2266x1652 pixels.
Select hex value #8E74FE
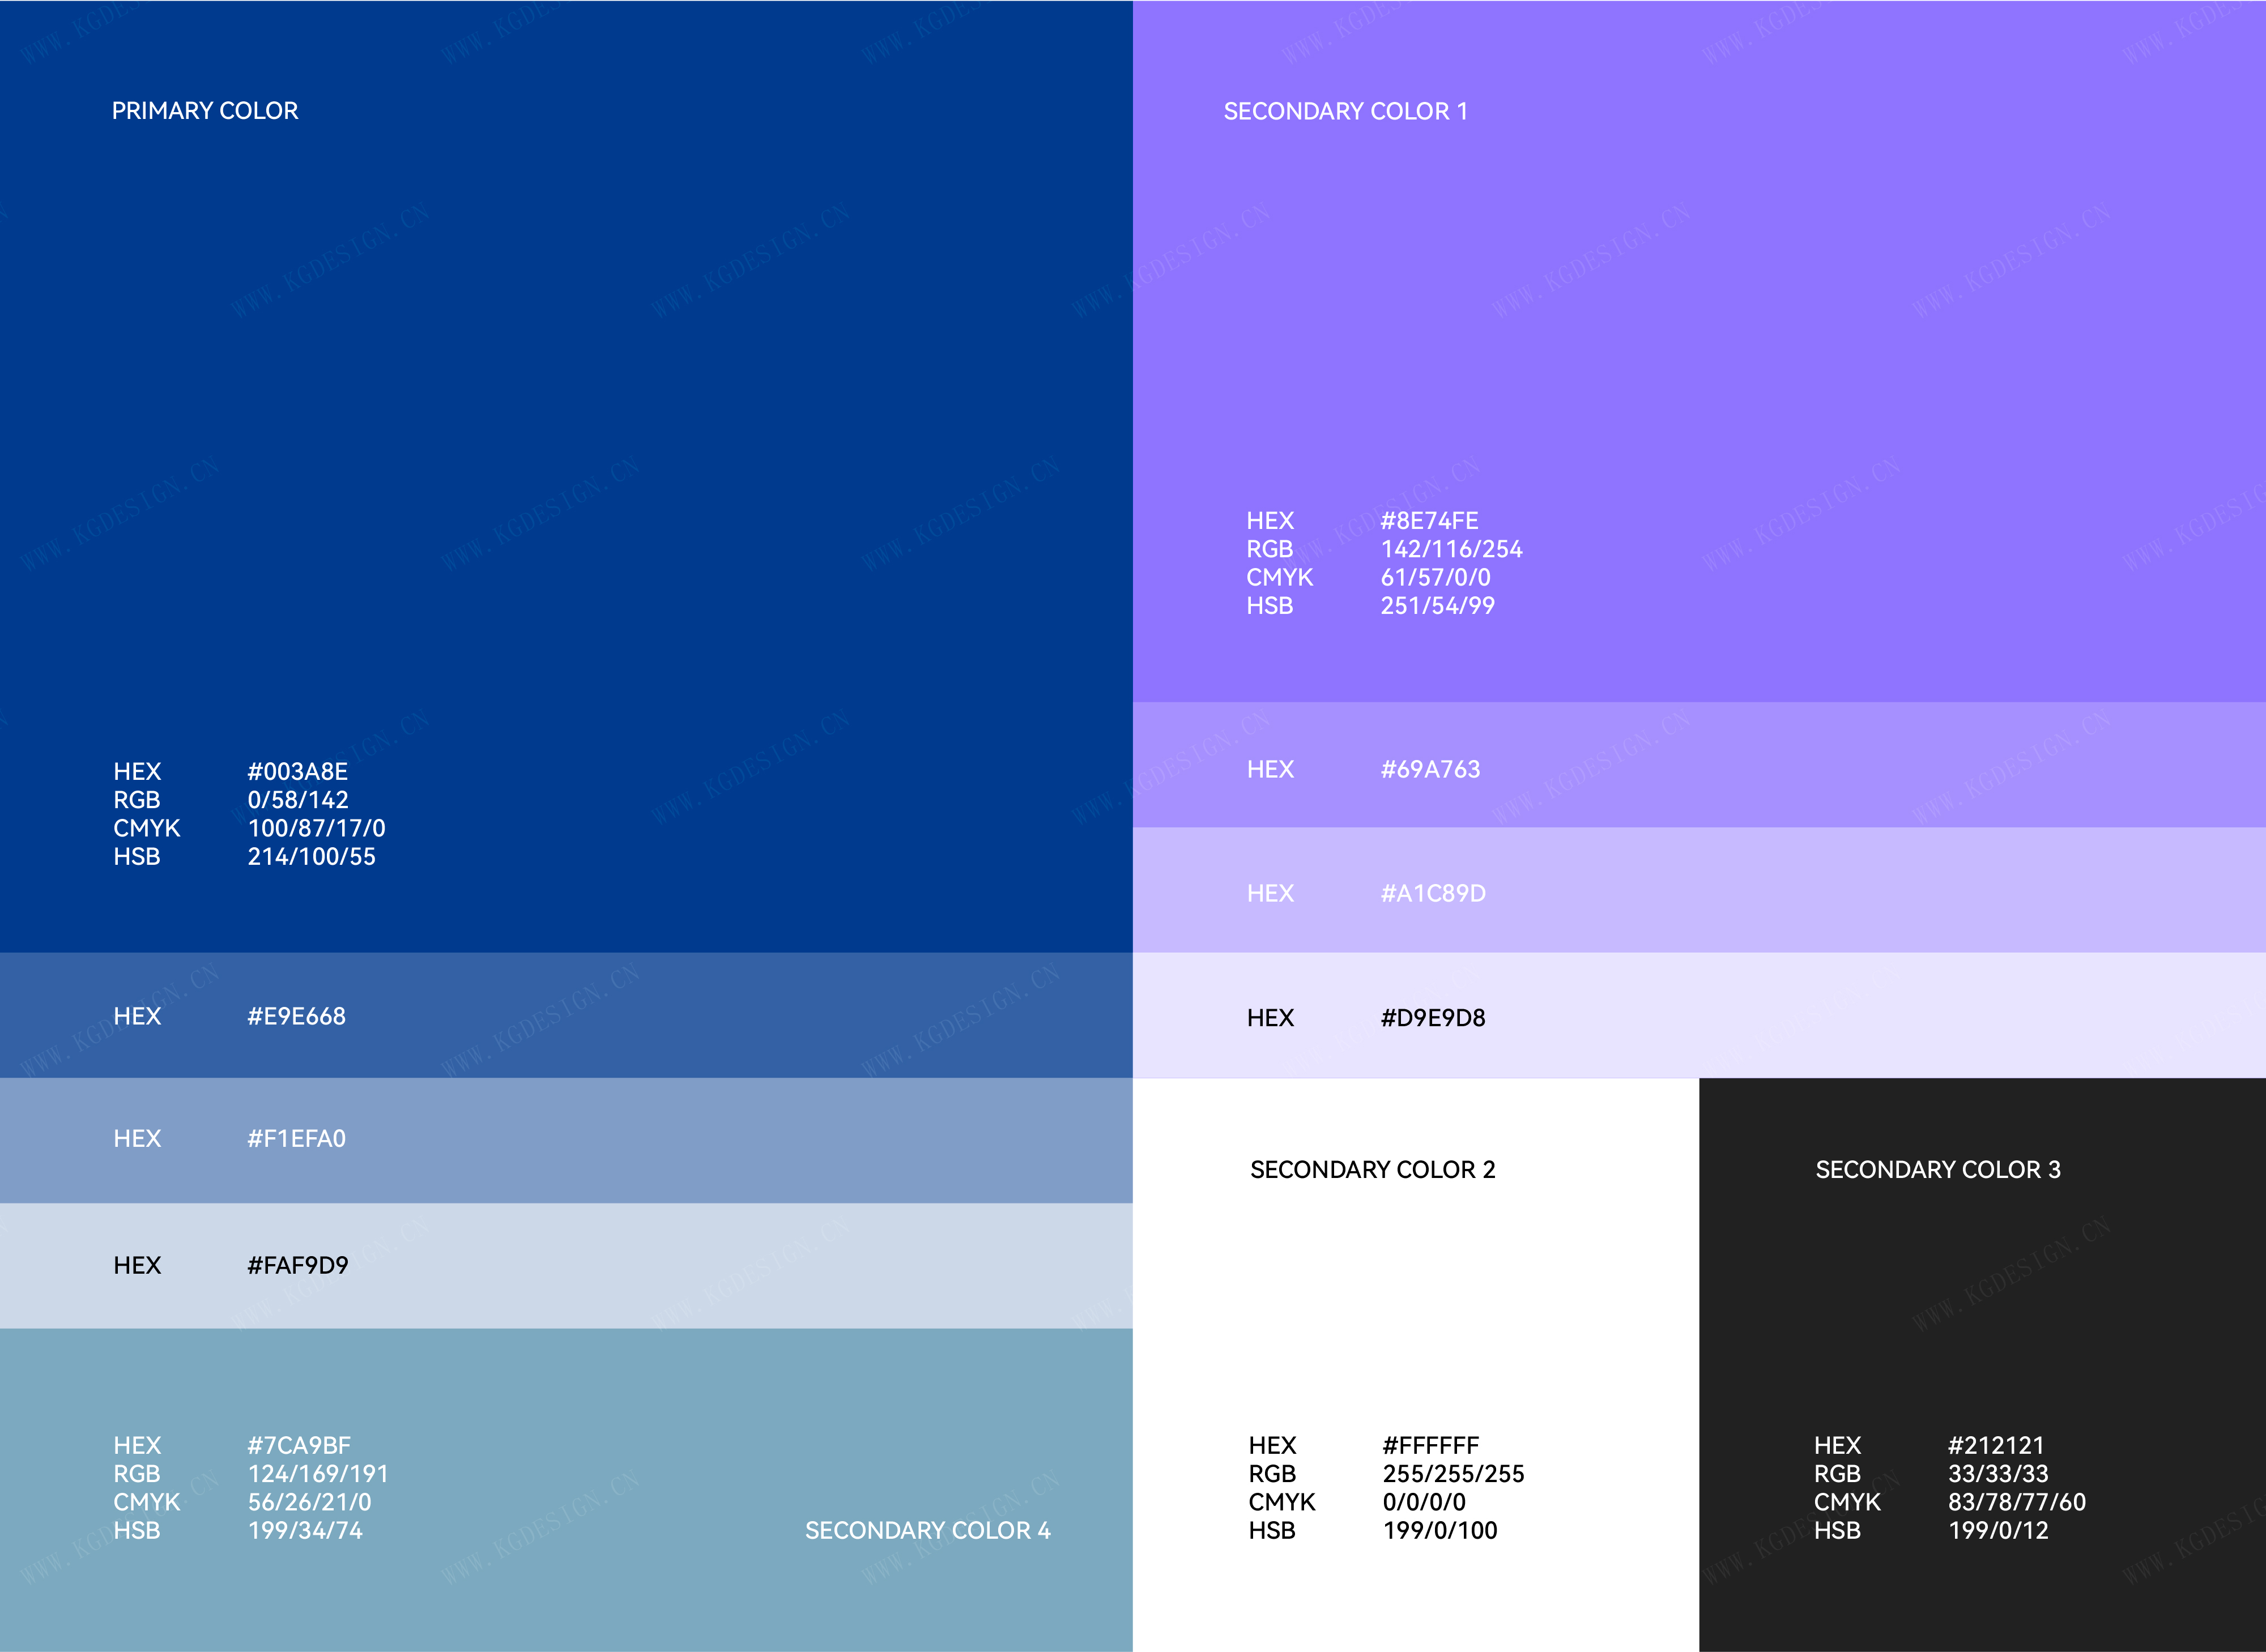(1430, 521)
